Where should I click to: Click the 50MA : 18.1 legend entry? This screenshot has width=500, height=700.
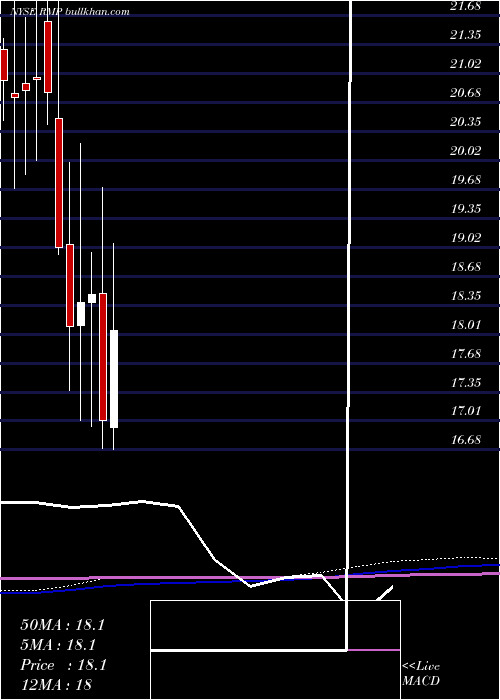[x=62, y=625]
